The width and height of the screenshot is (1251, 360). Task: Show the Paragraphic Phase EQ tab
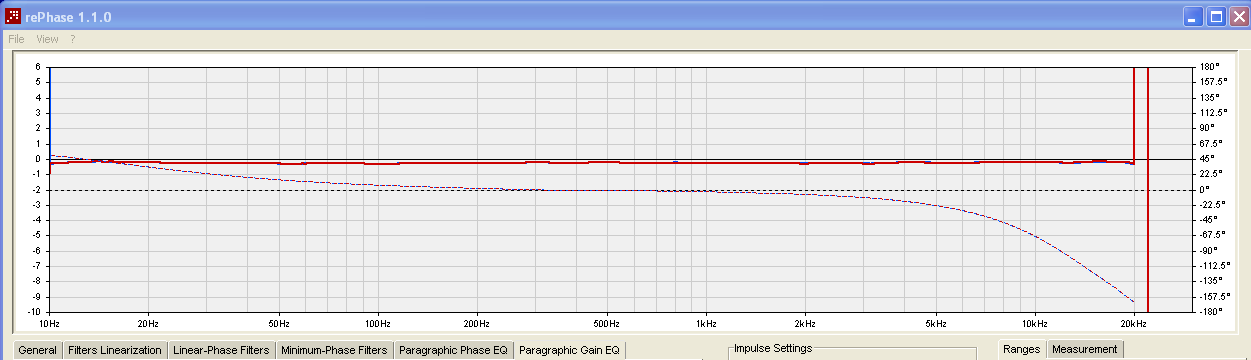click(453, 351)
